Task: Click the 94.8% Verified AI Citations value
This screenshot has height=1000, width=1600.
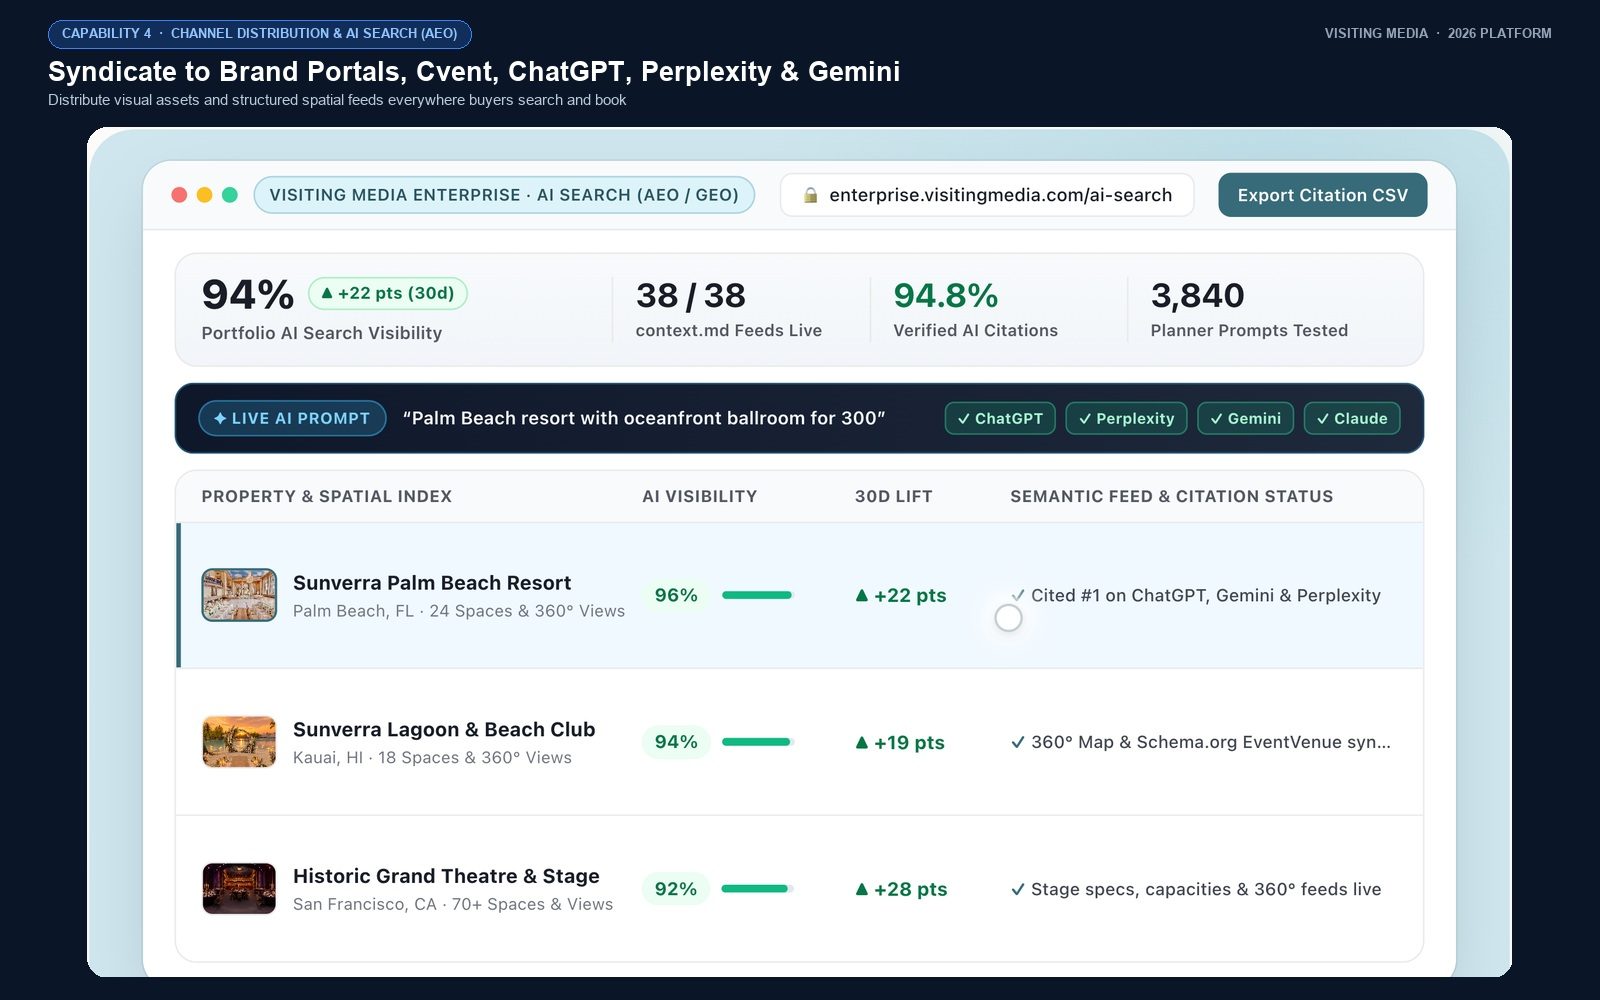Action: coord(946,296)
